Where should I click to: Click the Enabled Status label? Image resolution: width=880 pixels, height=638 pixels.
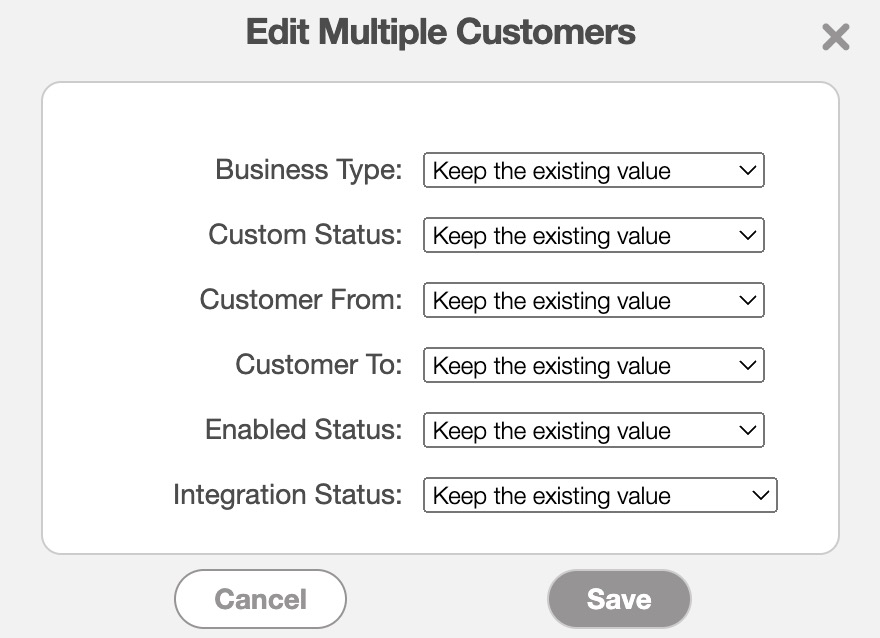[x=303, y=430]
